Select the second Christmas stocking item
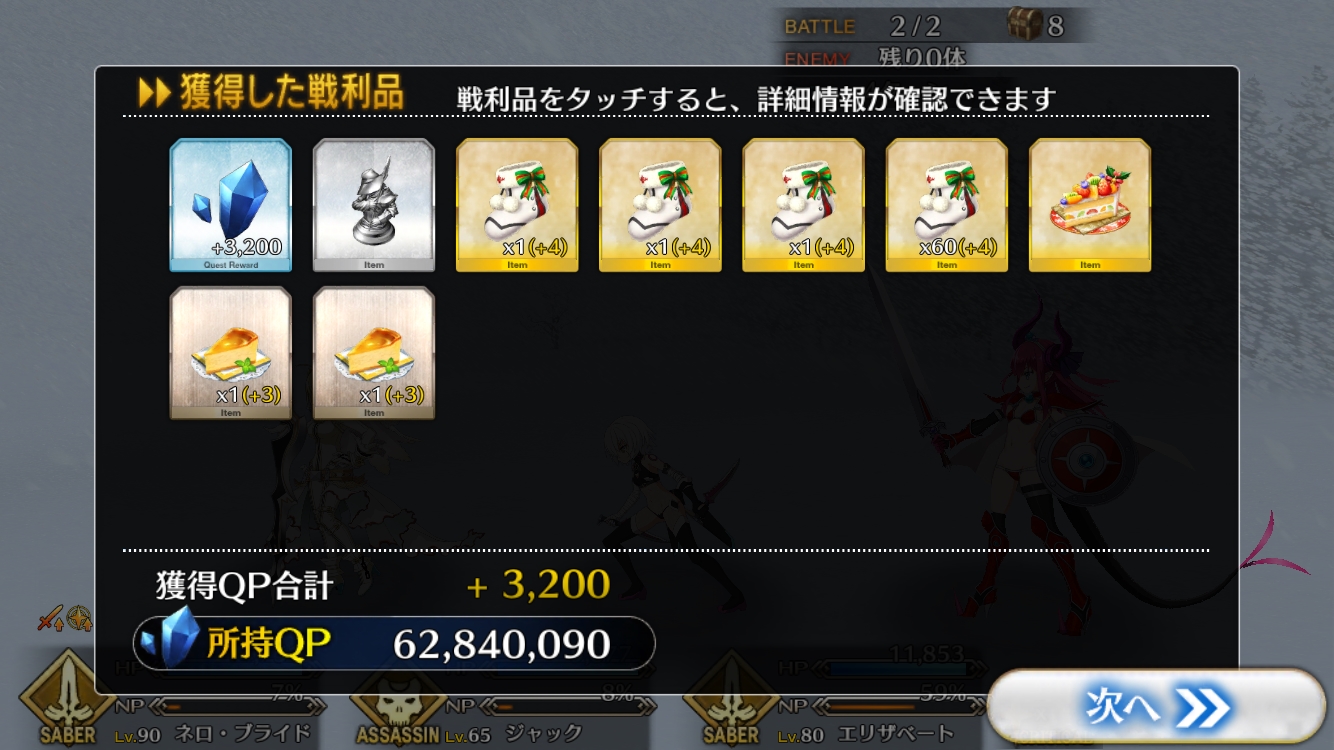Screen dimensions: 1334x750 (660, 205)
